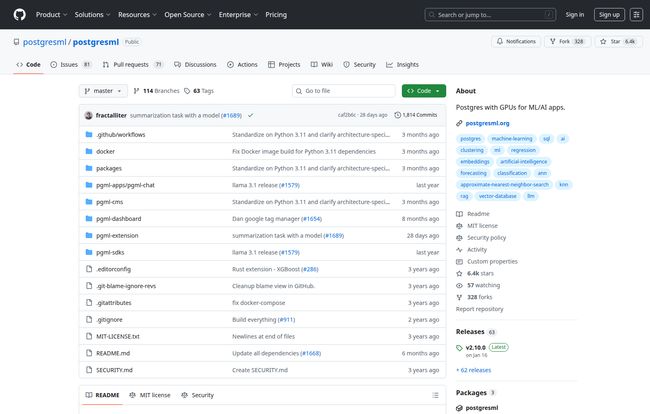Open the Wiki tab

click(x=322, y=65)
